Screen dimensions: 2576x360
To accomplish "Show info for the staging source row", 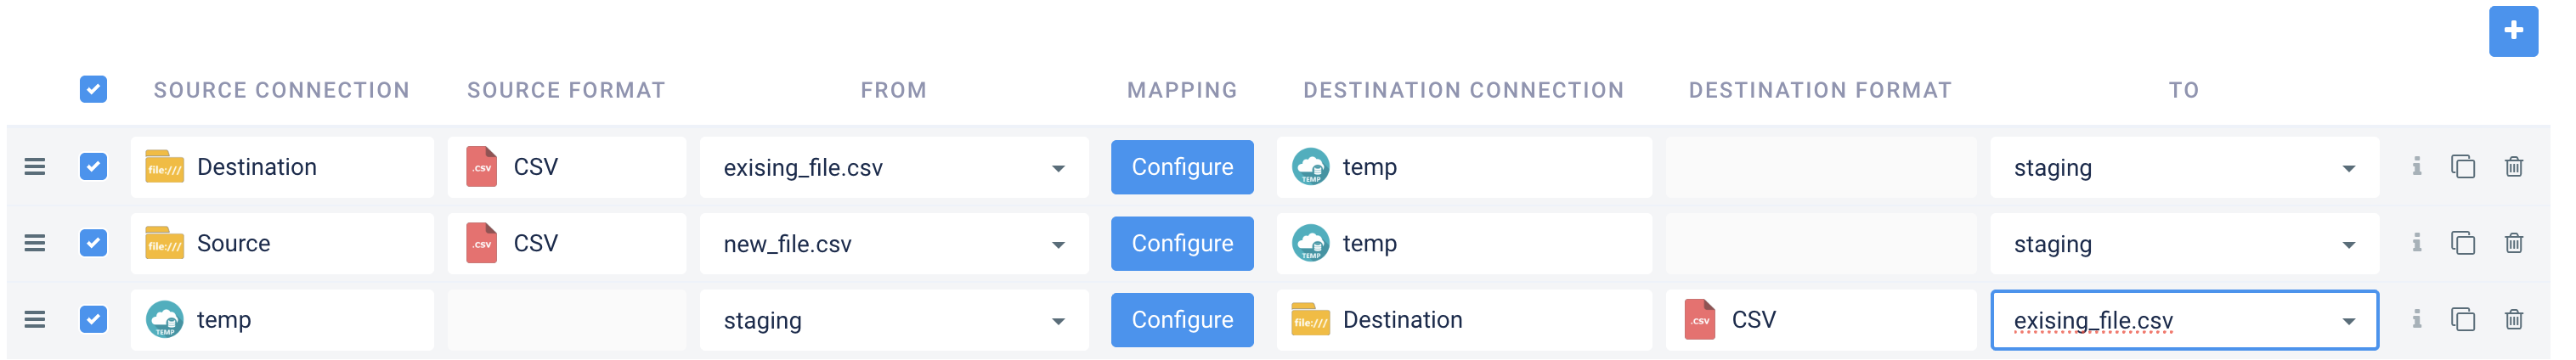I will point(2416,320).
